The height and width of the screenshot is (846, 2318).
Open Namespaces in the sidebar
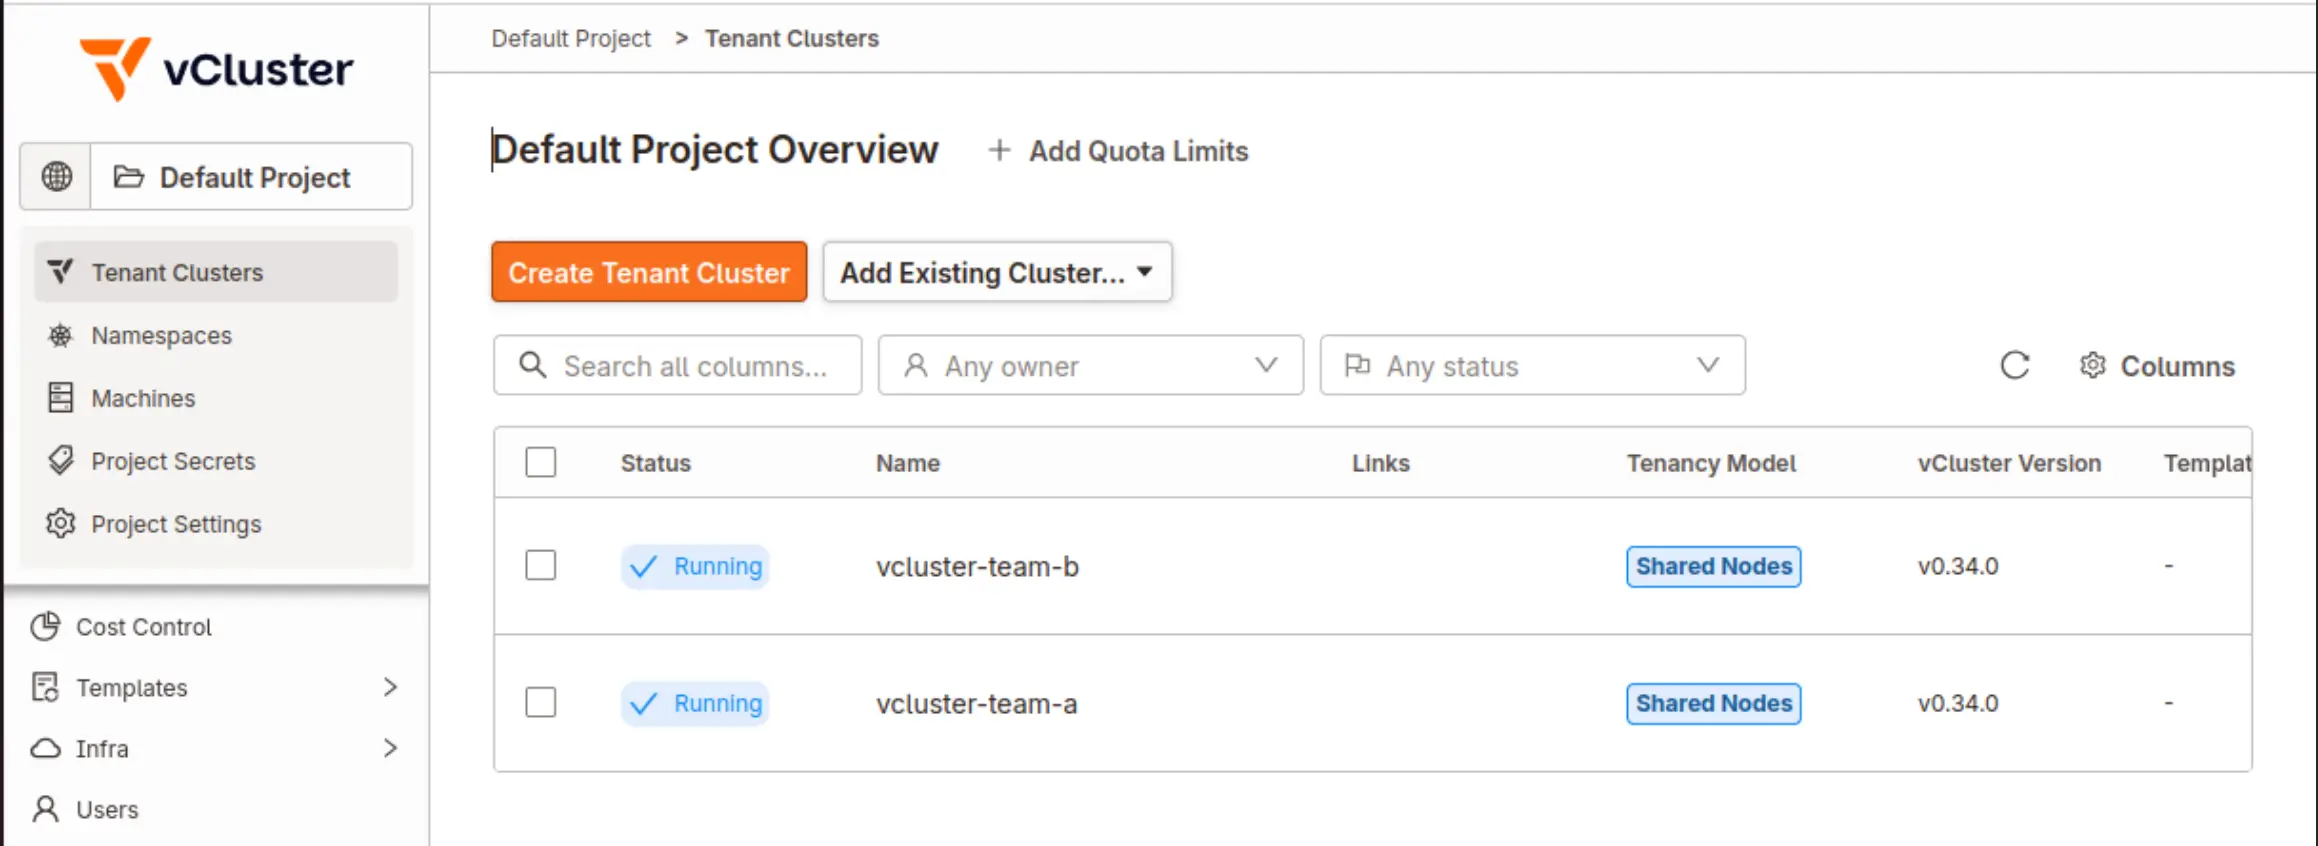[x=216, y=335]
